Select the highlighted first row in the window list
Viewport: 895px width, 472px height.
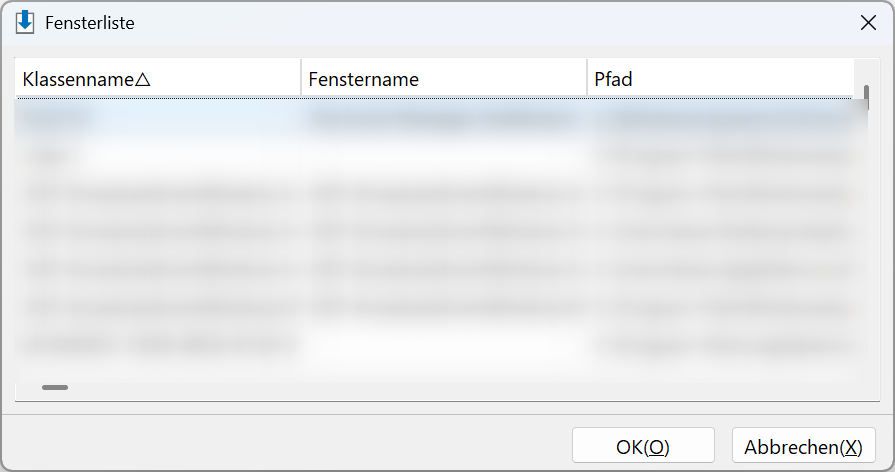click(434, 118)
